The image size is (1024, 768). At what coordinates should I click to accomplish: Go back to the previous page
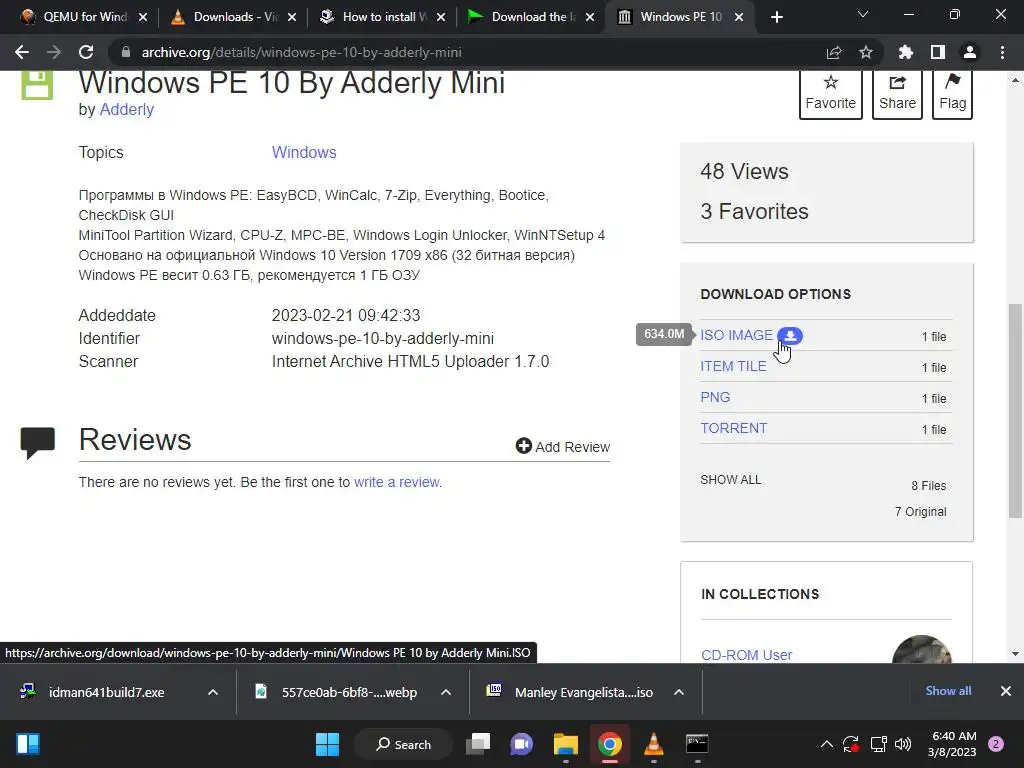tap(22, 52)
